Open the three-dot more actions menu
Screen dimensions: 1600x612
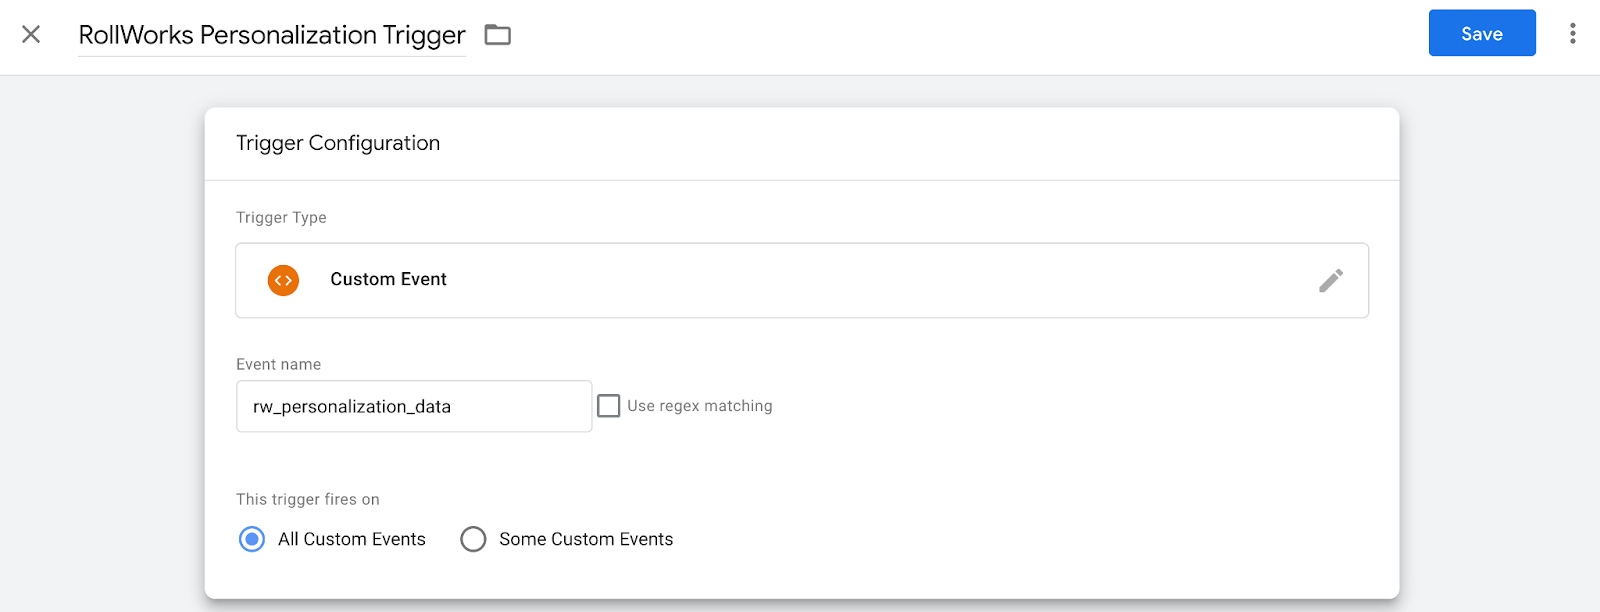tap(1572, 34)
